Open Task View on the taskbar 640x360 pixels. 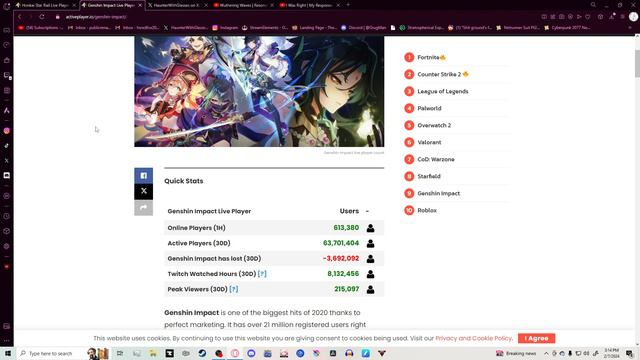pyautogui.click(x=120, y=353)
